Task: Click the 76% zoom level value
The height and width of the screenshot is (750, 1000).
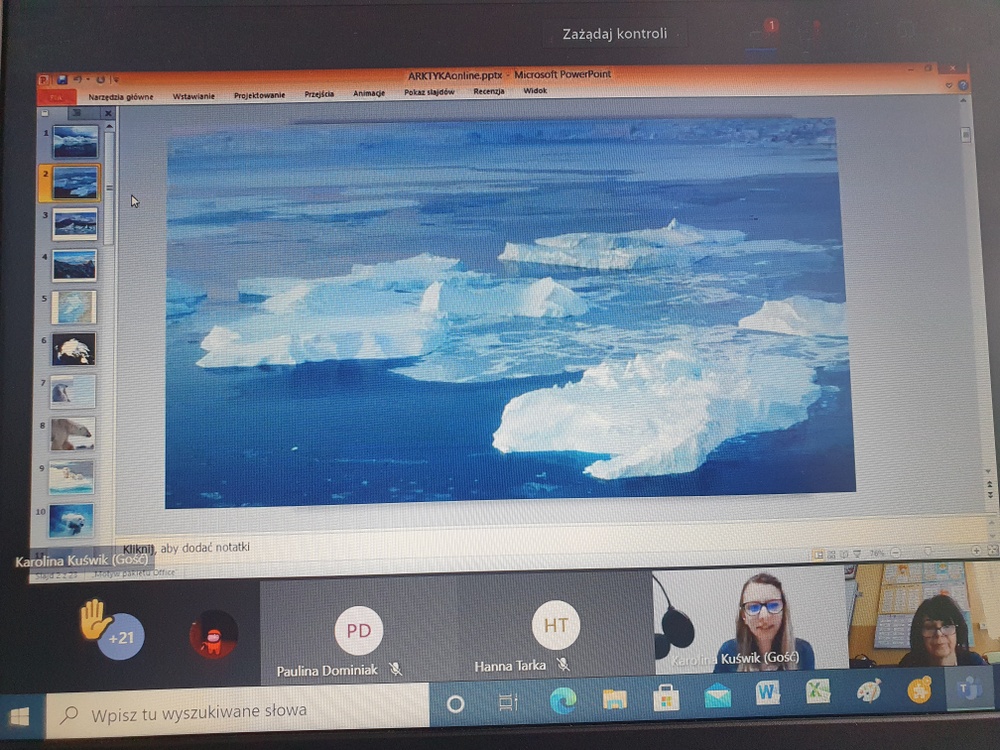Action: click(x=877, y=553)
